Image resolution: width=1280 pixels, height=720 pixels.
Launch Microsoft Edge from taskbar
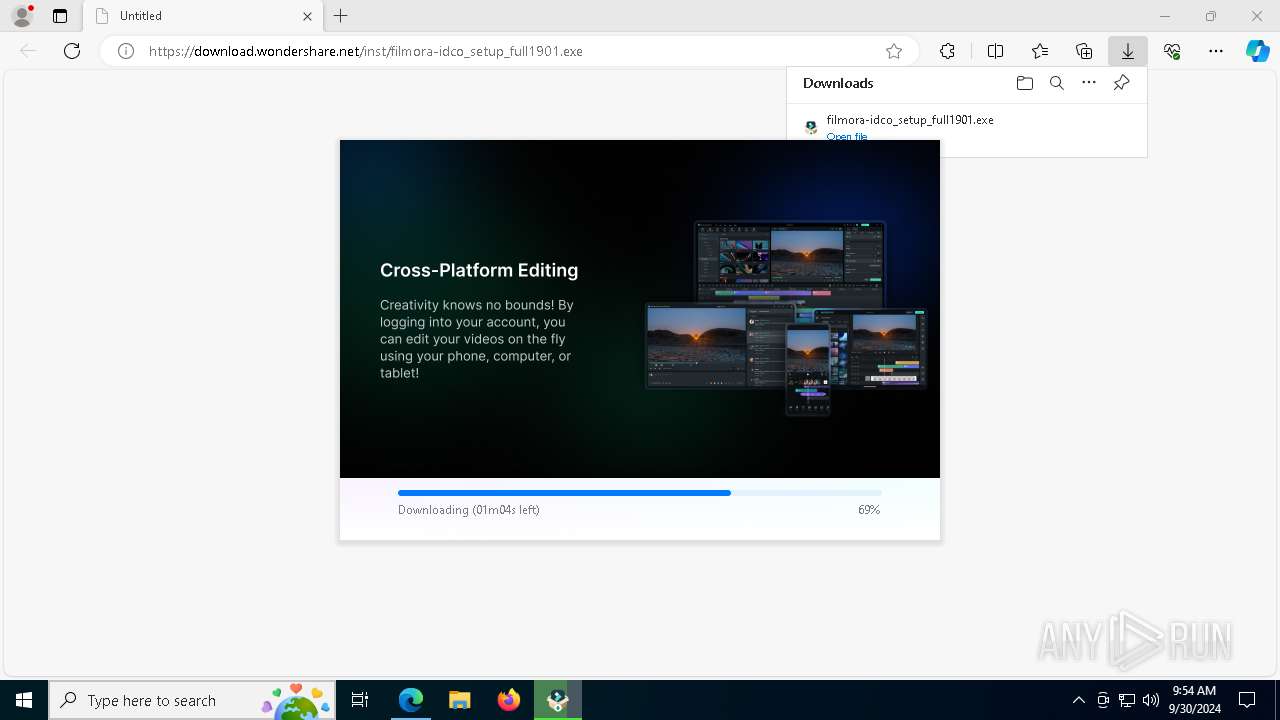(x=411, y=700)
